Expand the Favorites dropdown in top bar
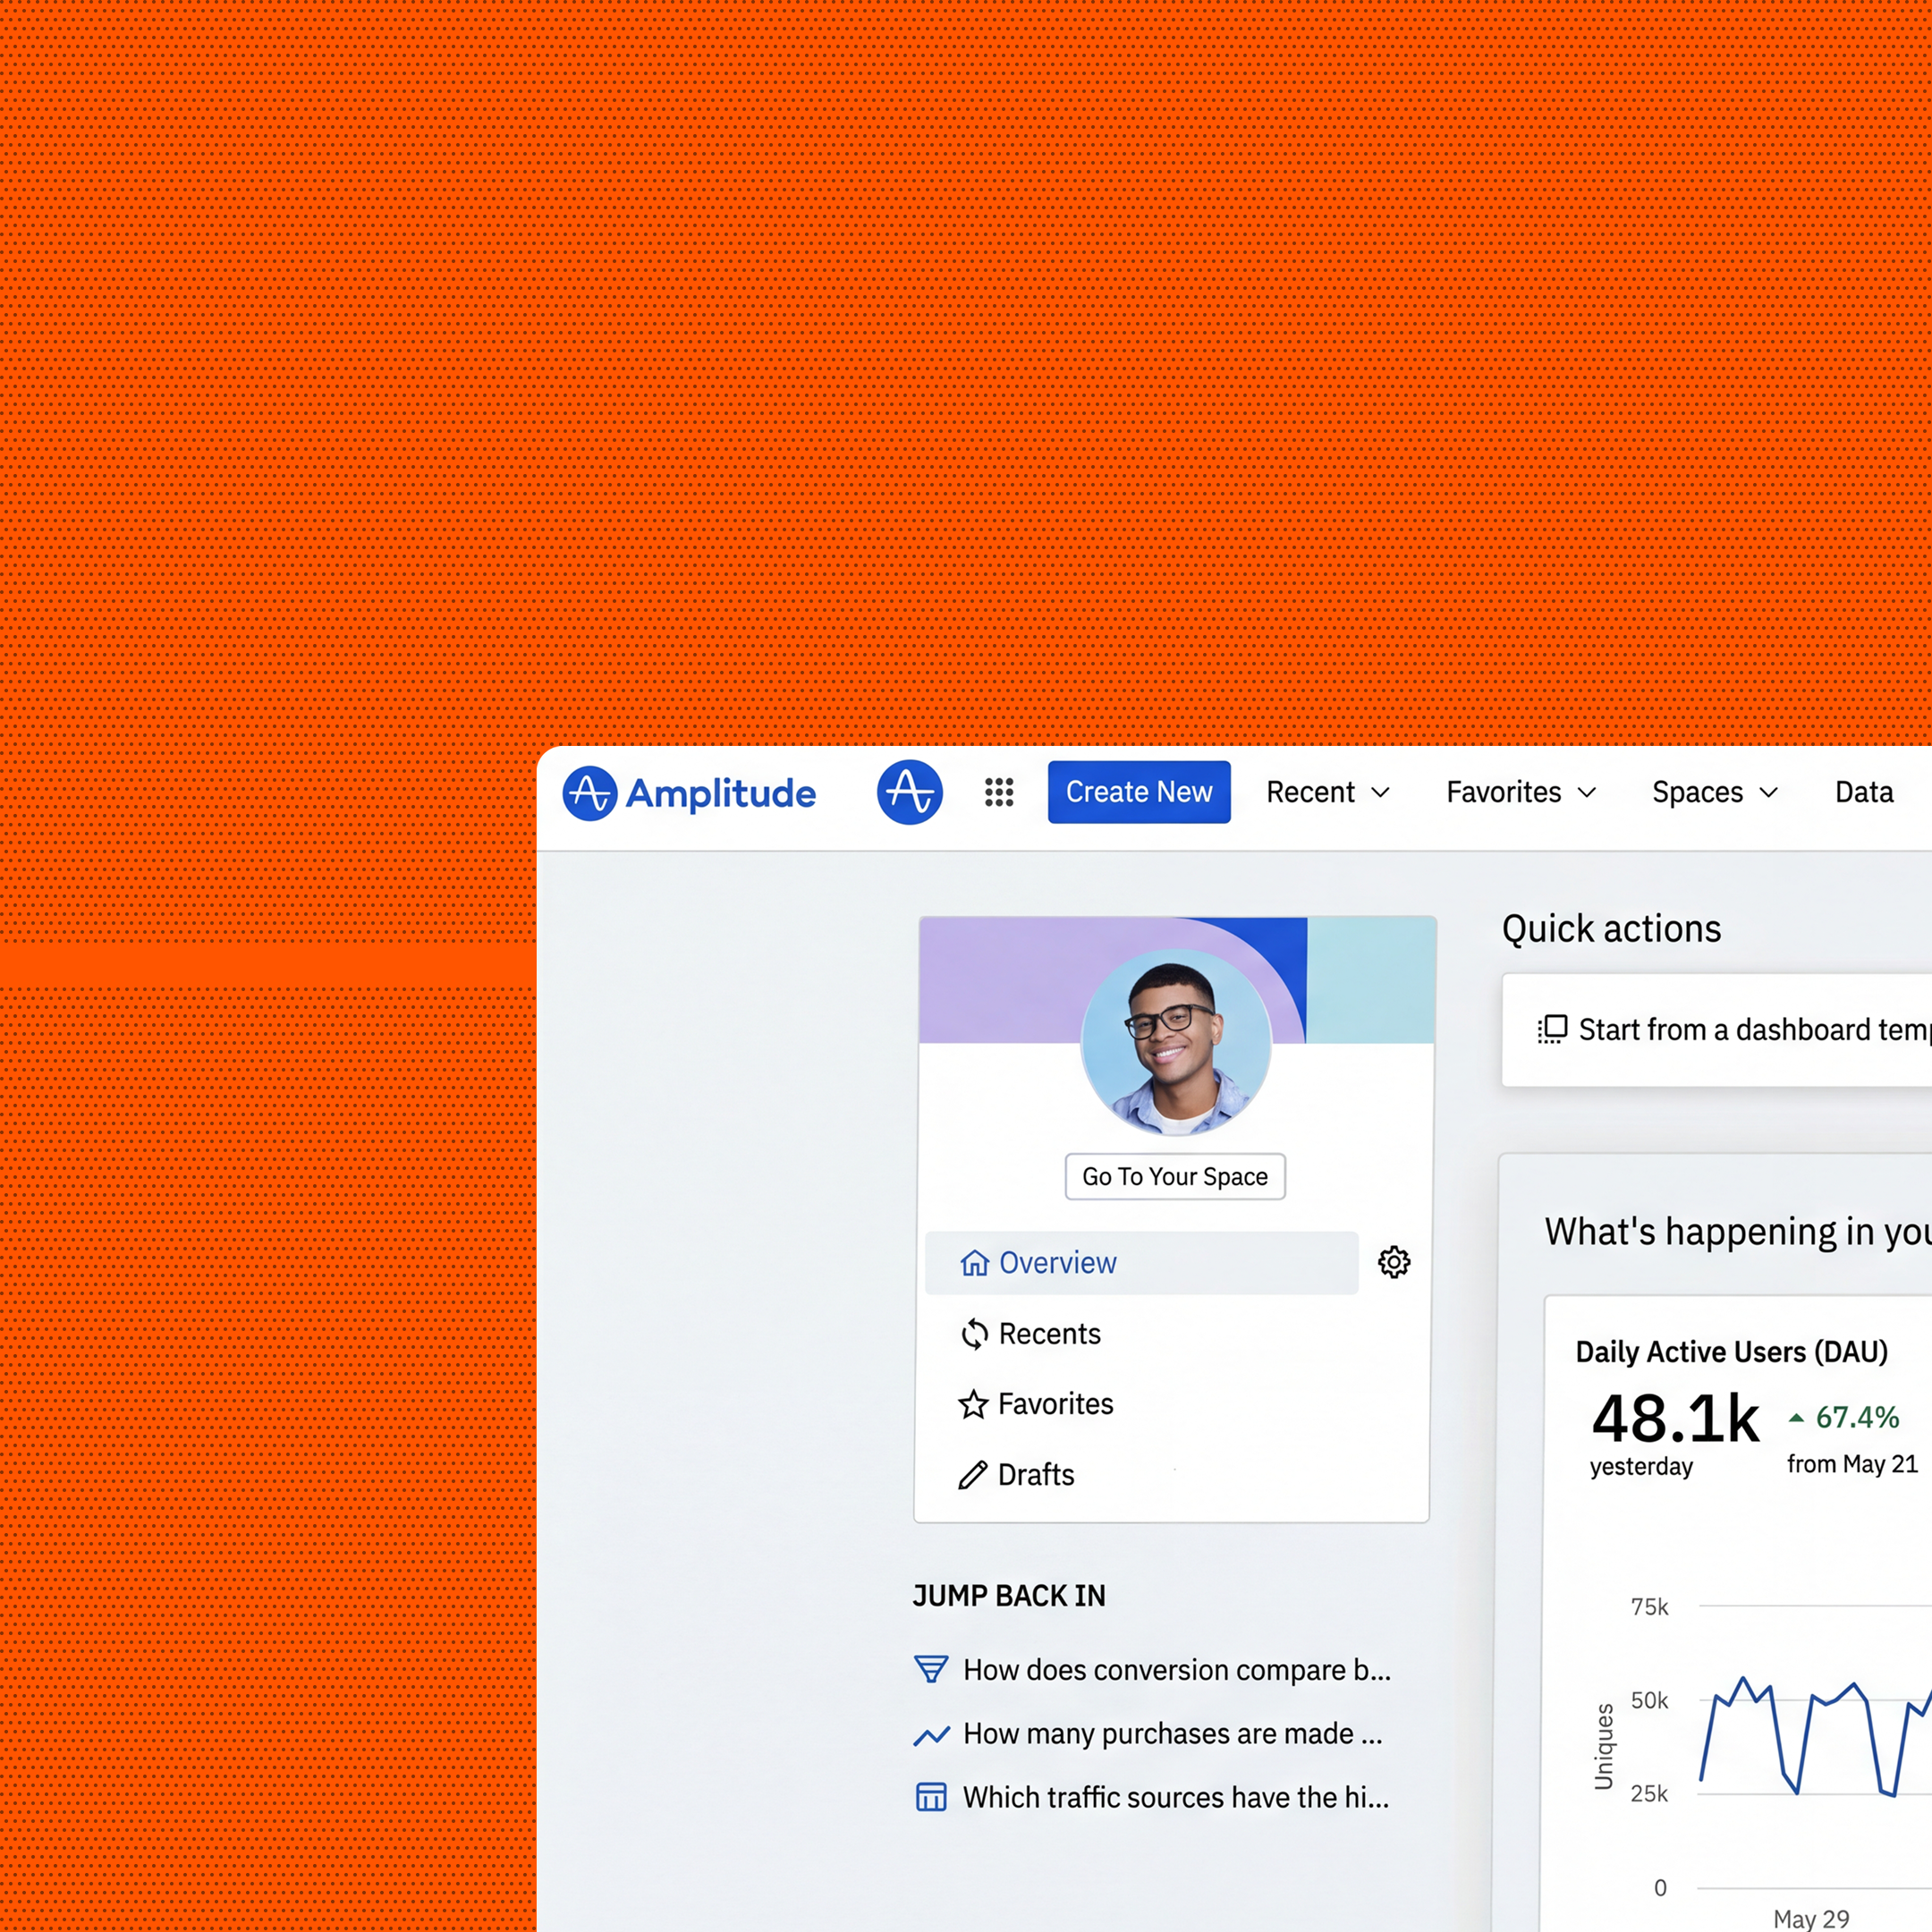 point(1520,792)
